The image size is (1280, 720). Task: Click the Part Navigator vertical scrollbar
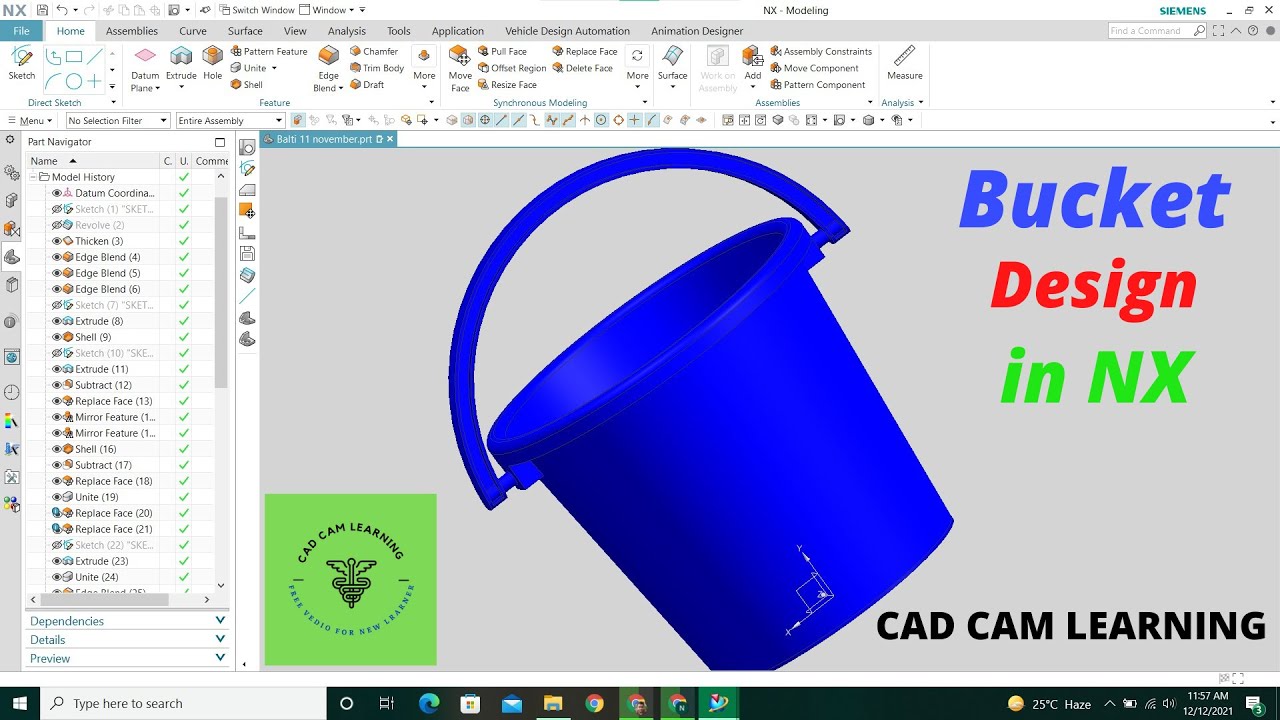point(221,292)
